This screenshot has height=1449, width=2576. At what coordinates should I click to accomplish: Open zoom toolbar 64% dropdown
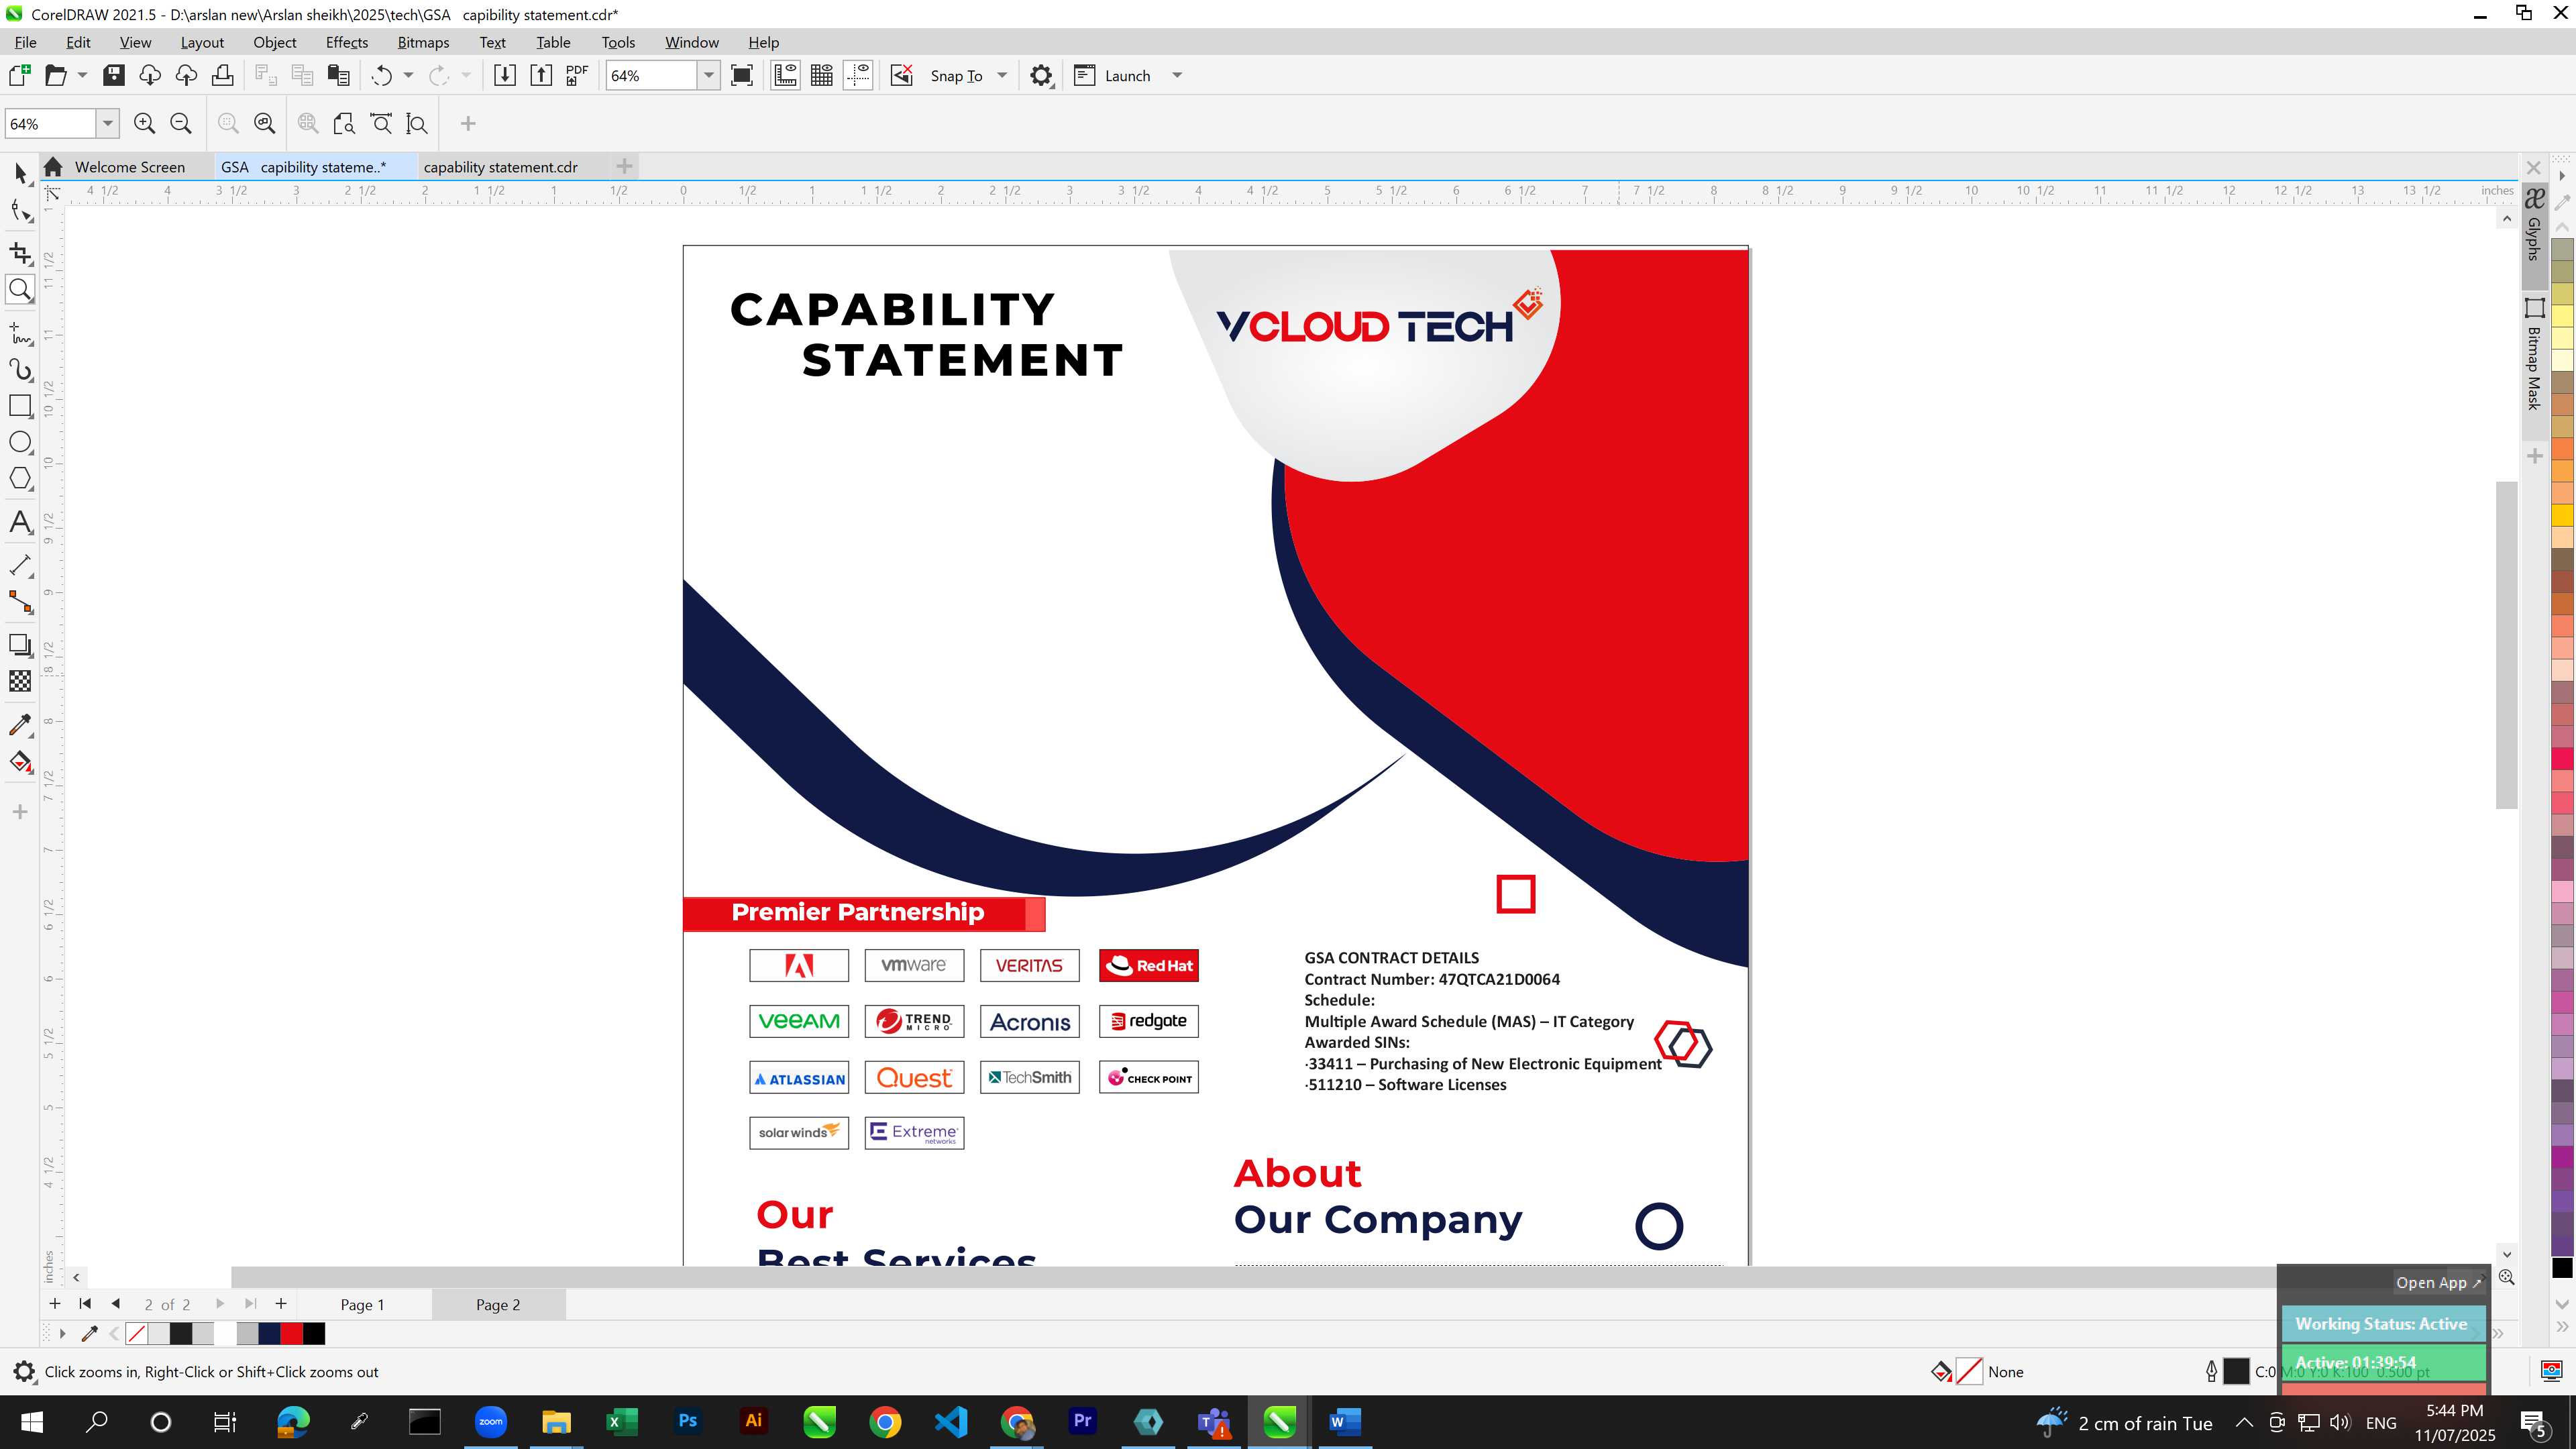coord(107,124)
